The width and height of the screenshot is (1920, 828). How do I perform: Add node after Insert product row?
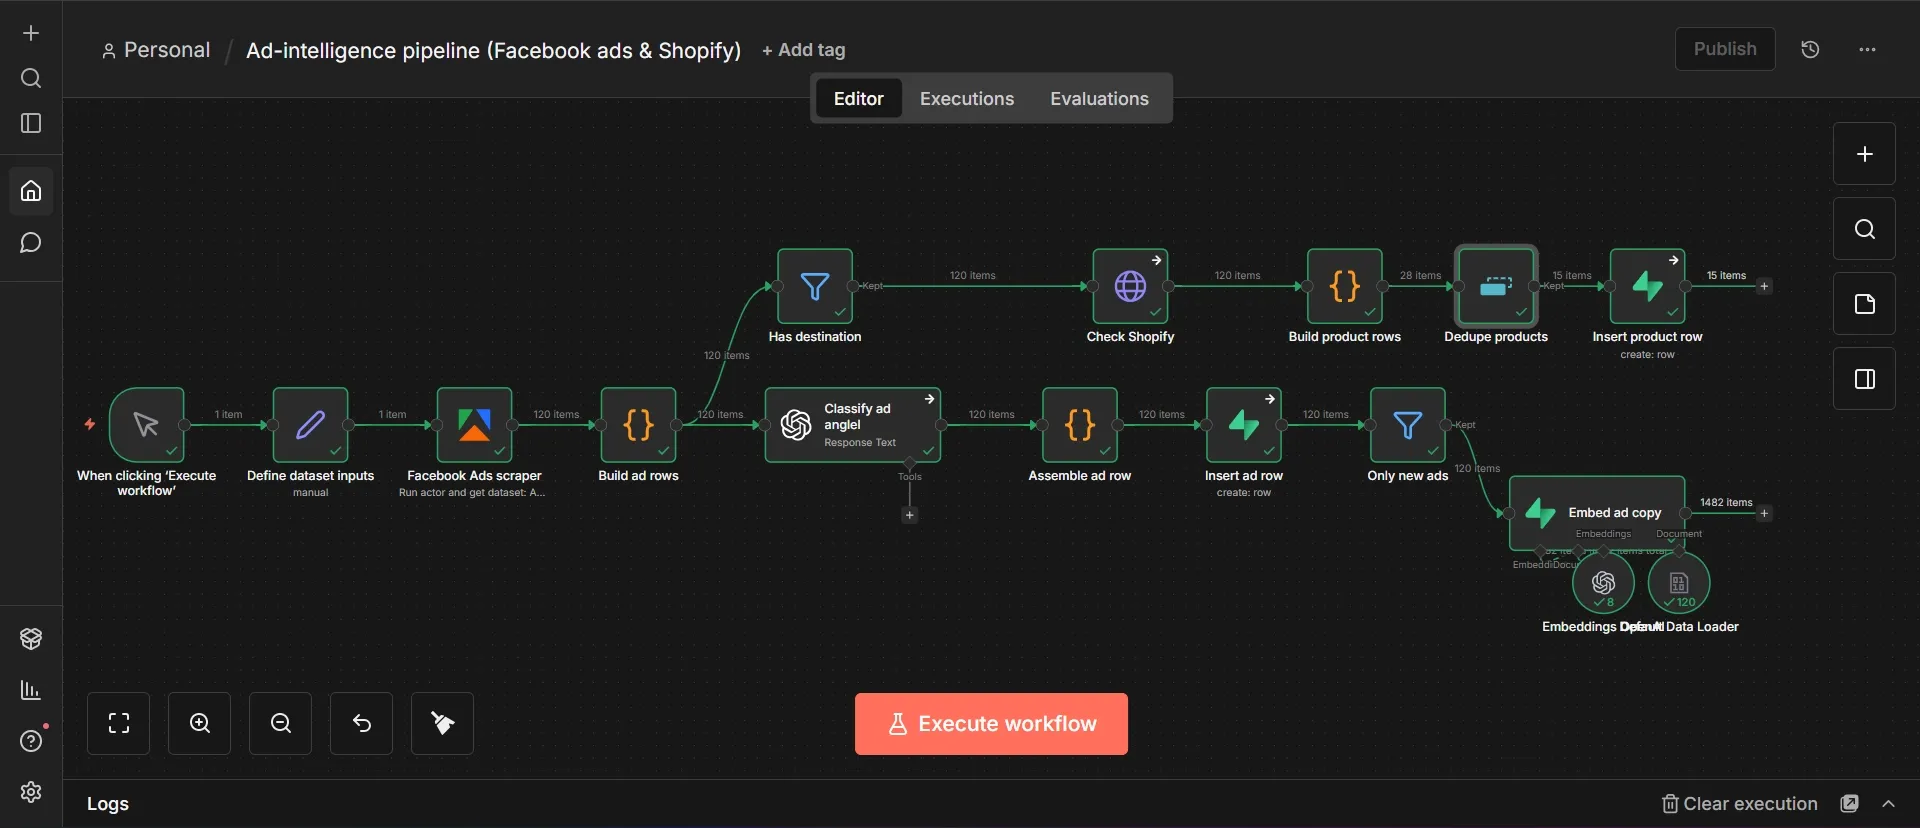coord(1764,286)
